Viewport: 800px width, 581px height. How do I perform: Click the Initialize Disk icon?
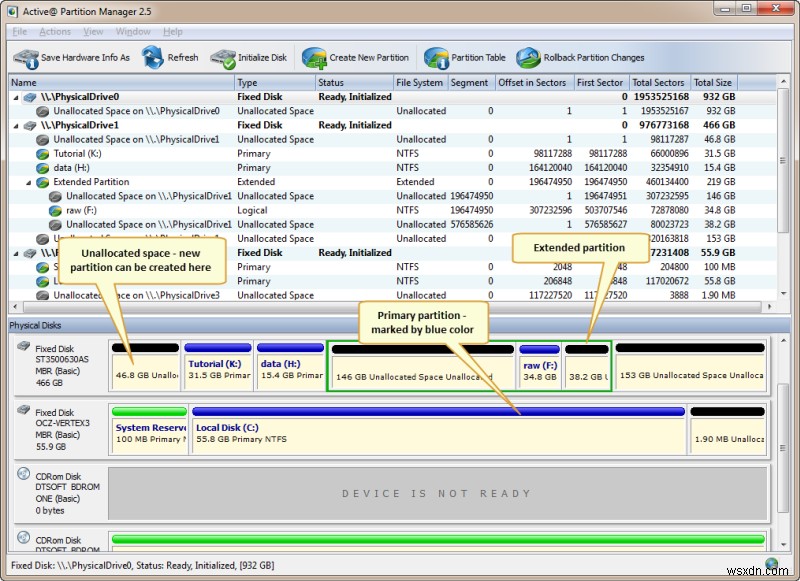(x=223, y=58)
